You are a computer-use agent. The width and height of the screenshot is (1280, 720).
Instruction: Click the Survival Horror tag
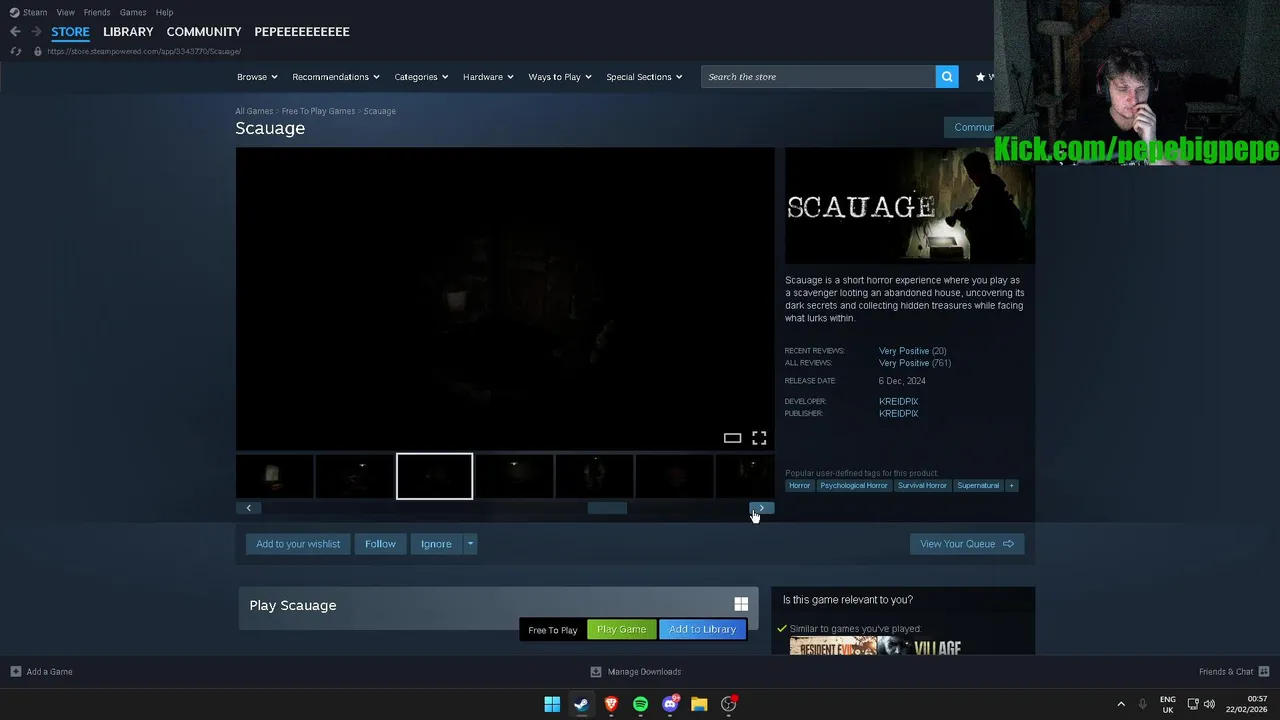click(x=922, y=486)
